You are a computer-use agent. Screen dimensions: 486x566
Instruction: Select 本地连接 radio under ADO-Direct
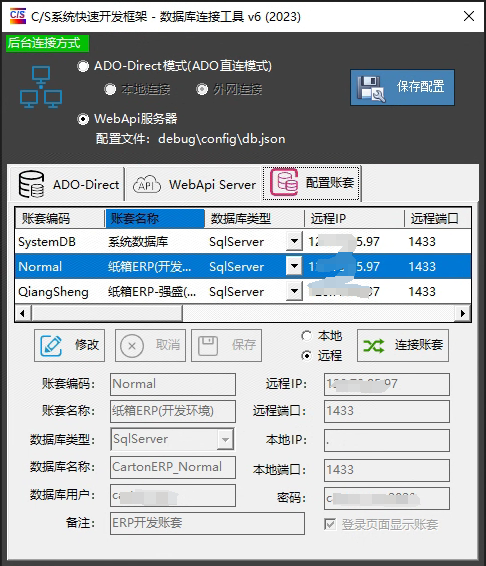(110, 89)
